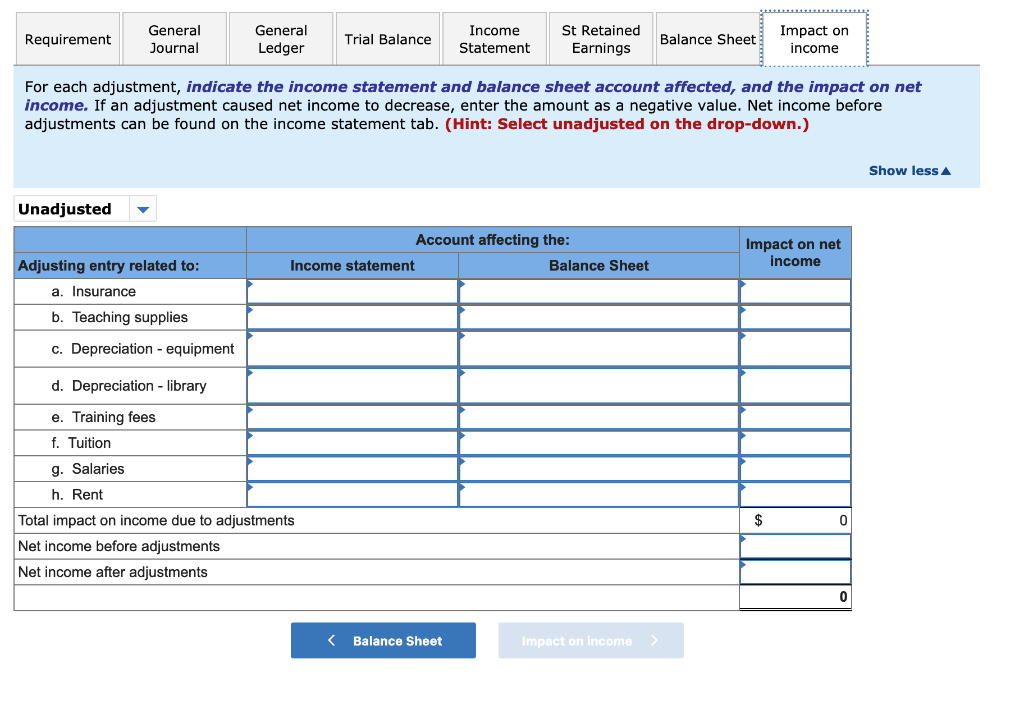Open the Unadjusted drop-down selector
Screen dimensions: 1024x705
tap(142, 208)
